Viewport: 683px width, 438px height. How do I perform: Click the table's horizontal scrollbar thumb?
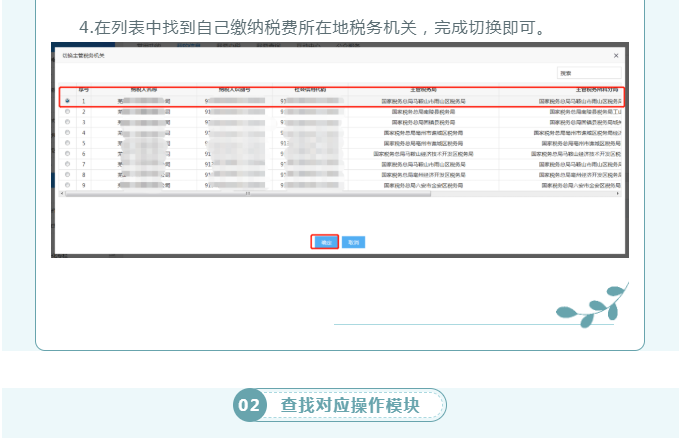(247, 194)
